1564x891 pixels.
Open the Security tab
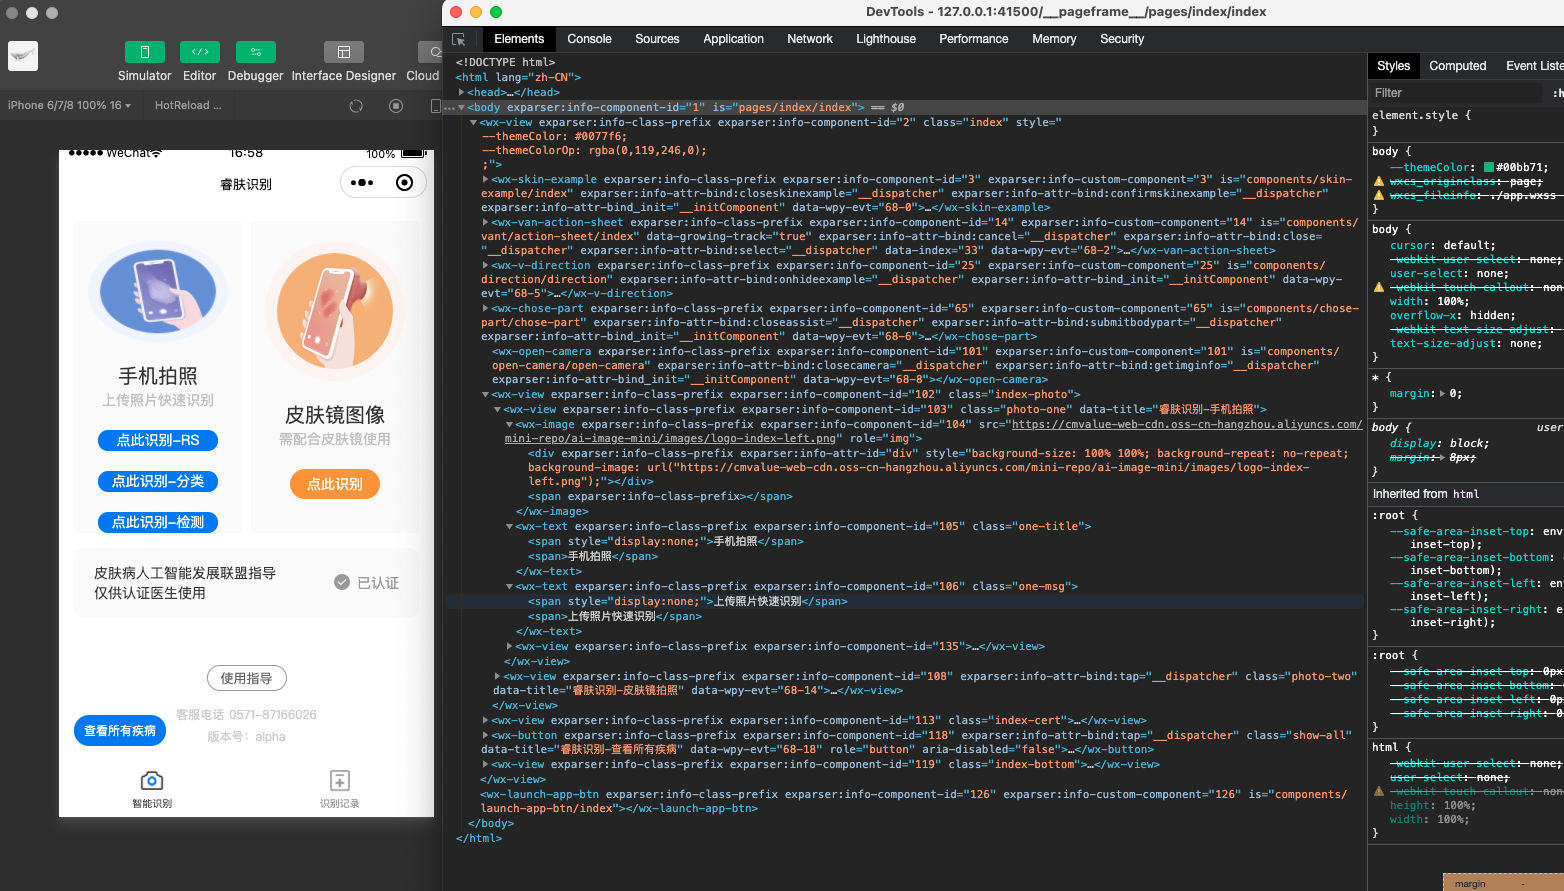point(1122,39)
